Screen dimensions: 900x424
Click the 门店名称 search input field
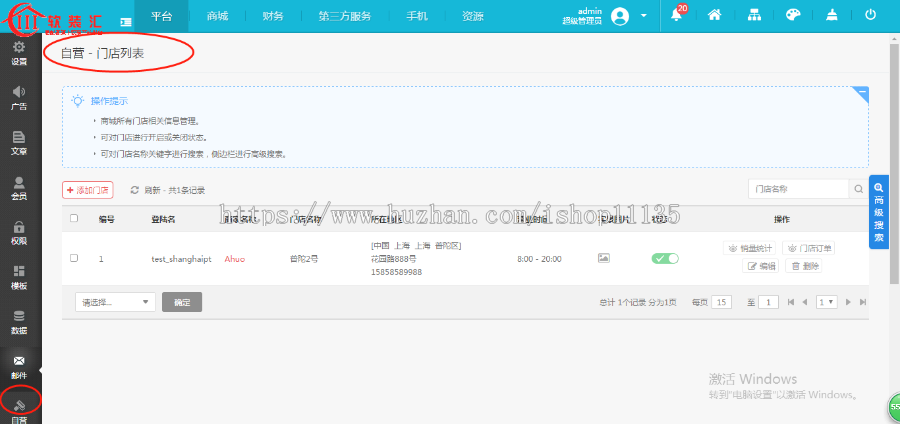coord(798,189)
